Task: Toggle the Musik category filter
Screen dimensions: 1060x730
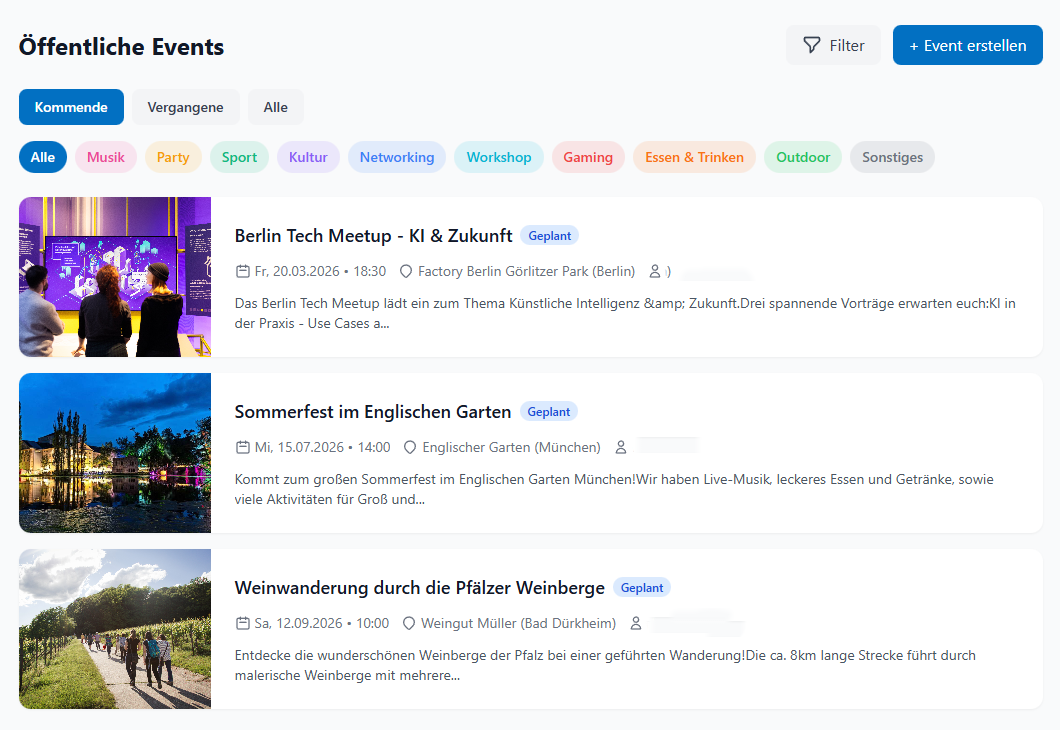Action: pyautogui.click(x=105, y=157)
